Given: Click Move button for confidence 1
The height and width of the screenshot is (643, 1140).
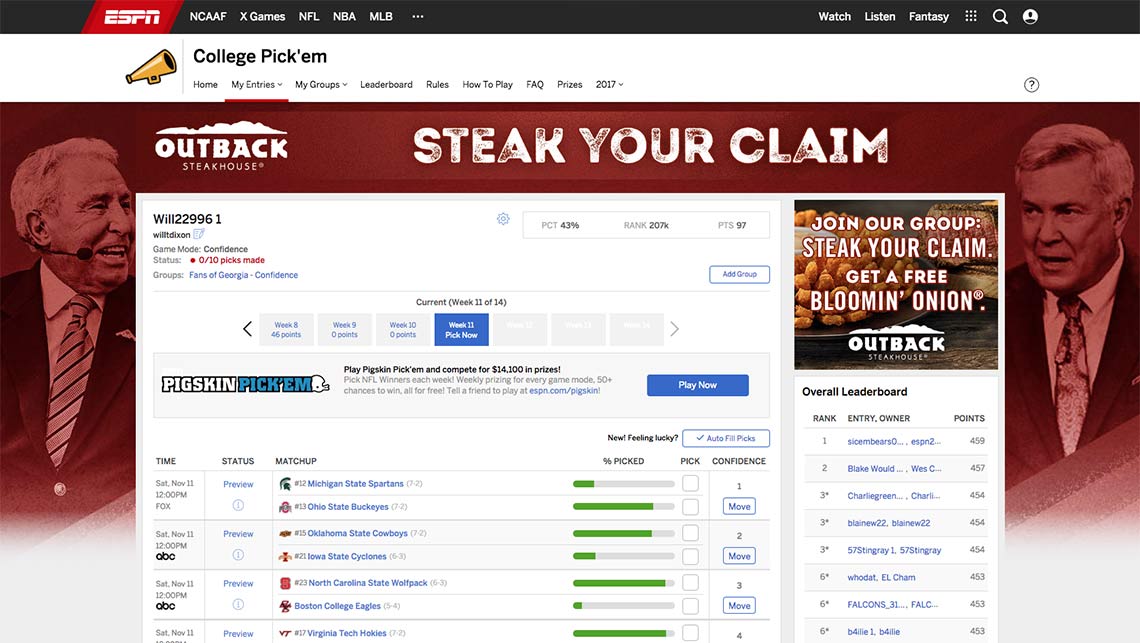Looking at the screenshot, I should 739,506.
